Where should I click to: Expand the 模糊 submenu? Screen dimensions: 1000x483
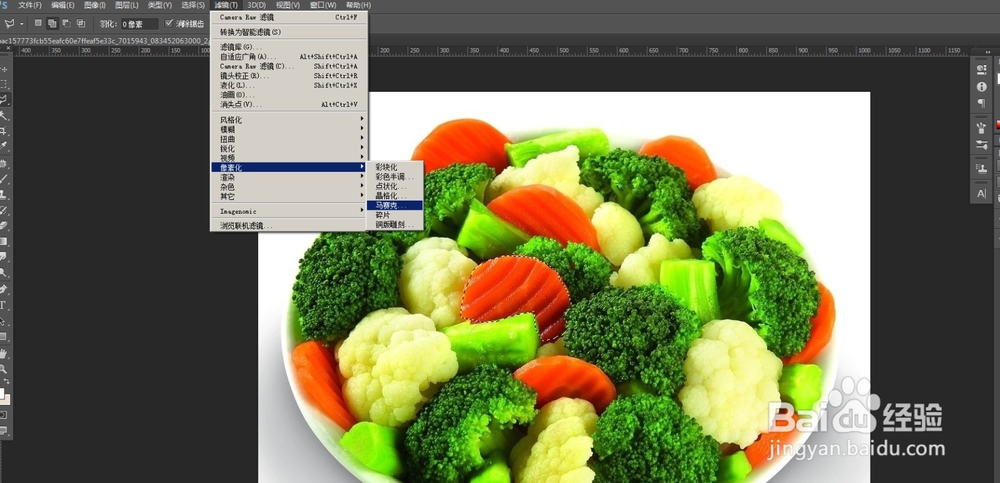[290, 129]
